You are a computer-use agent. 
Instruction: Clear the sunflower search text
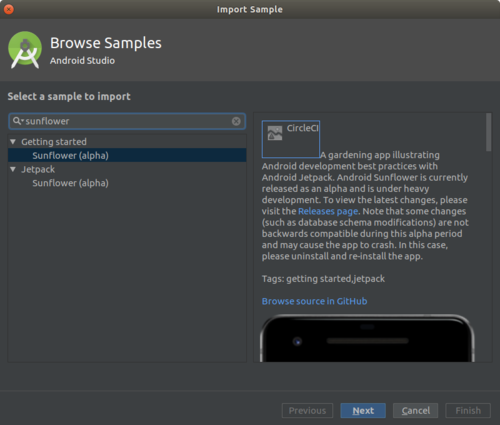pyautogui.click(x=236, y=121)
